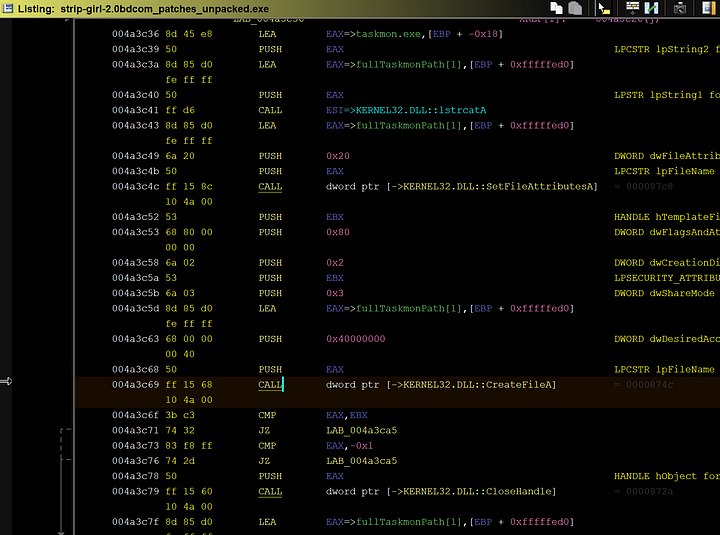Click PUSH value 0x20

coord(338,156)
